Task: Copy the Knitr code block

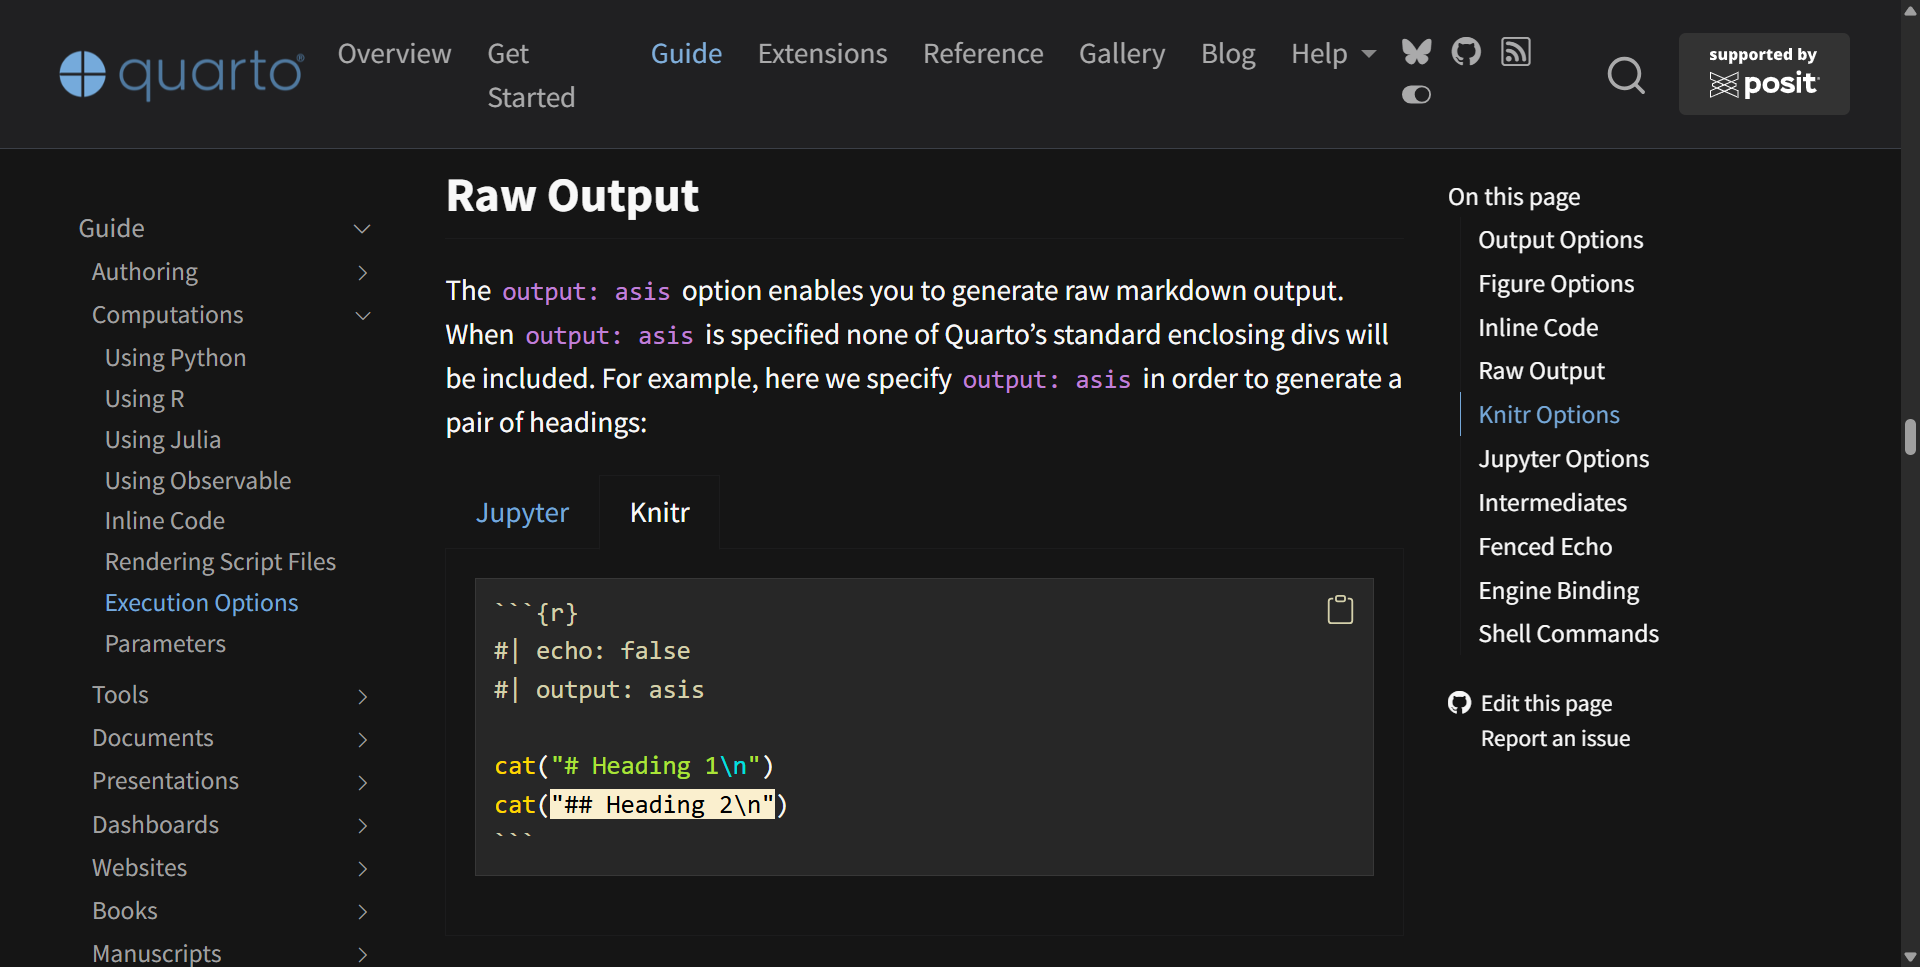Action: [1340, 608]
